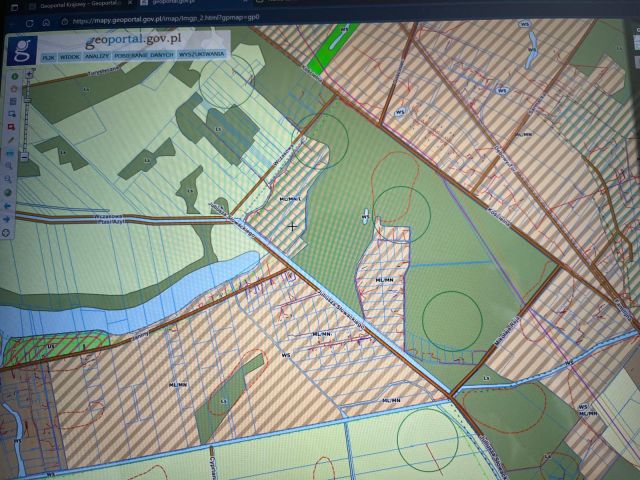The height and width of the screenshot is (480, 640).
Task: Click the crosshair locate icon
Action: pyautogui.click(x=6, y=233)
